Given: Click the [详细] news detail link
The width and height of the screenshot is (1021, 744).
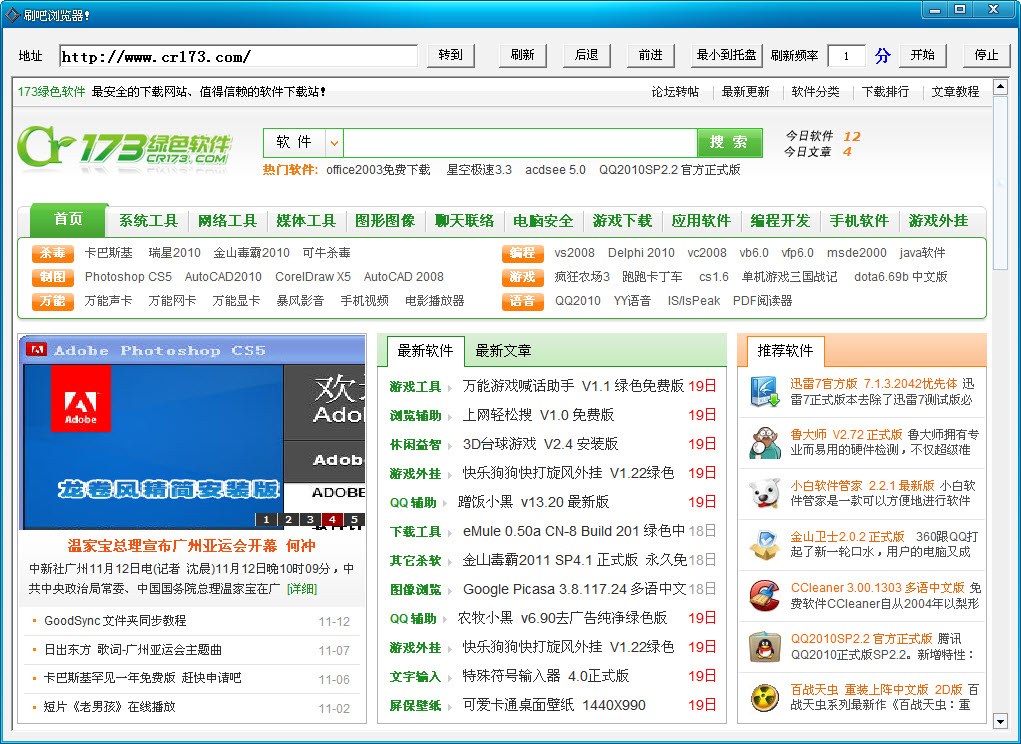Looking at the screenshot, I should (x=302, y=588).
